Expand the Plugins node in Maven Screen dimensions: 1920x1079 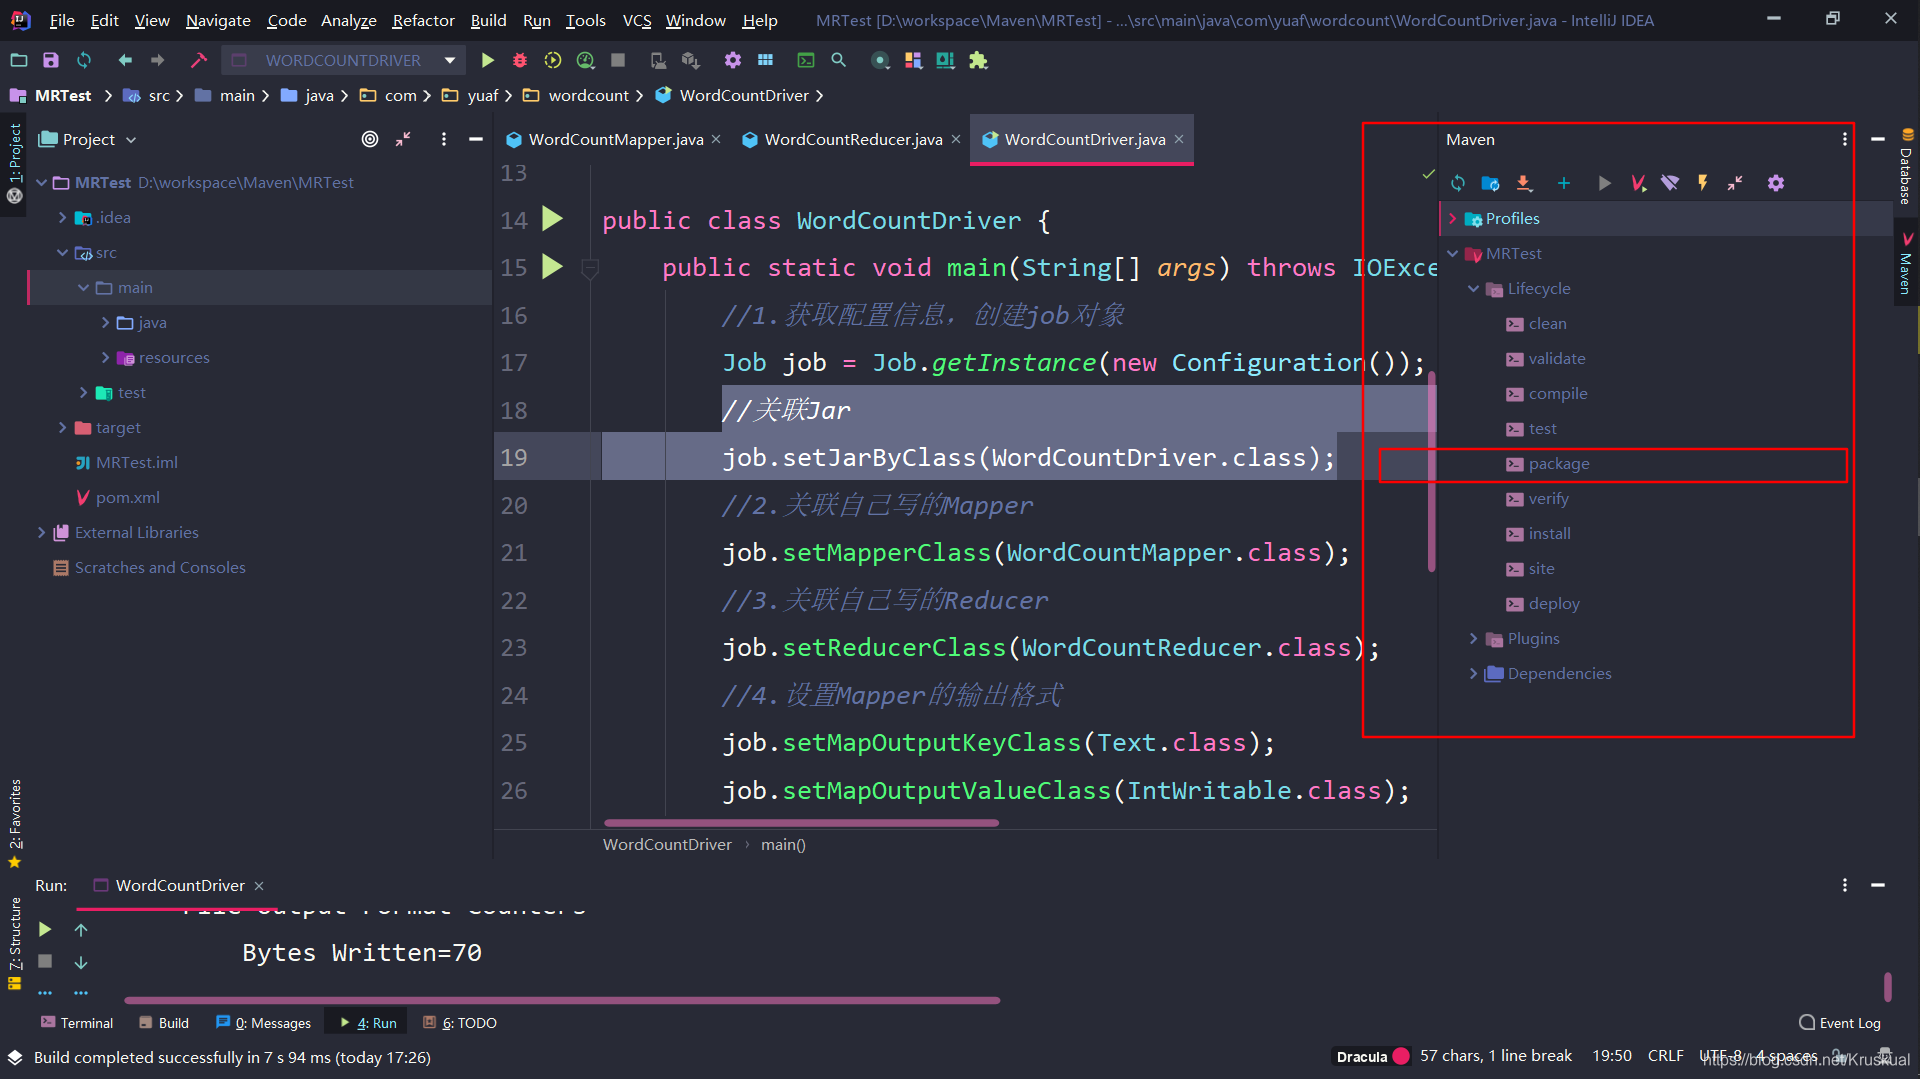point(1473,638)
